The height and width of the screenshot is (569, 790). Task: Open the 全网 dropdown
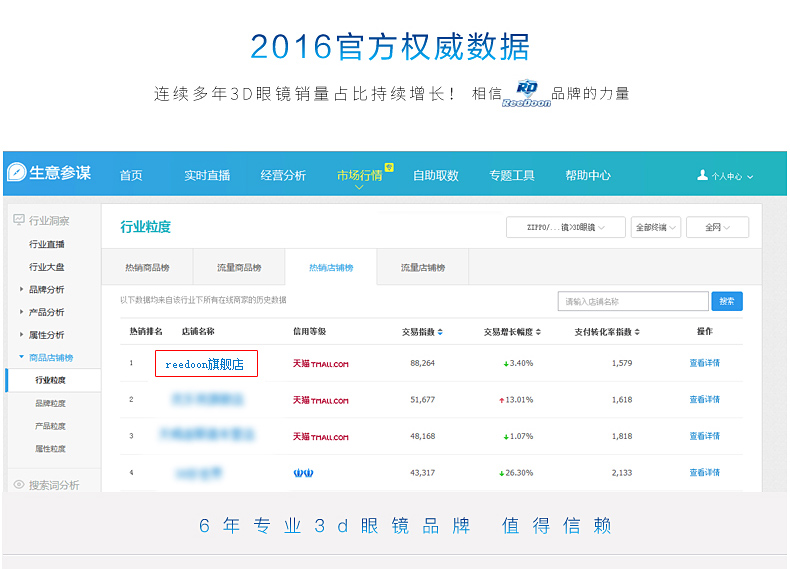pos(717,227)
